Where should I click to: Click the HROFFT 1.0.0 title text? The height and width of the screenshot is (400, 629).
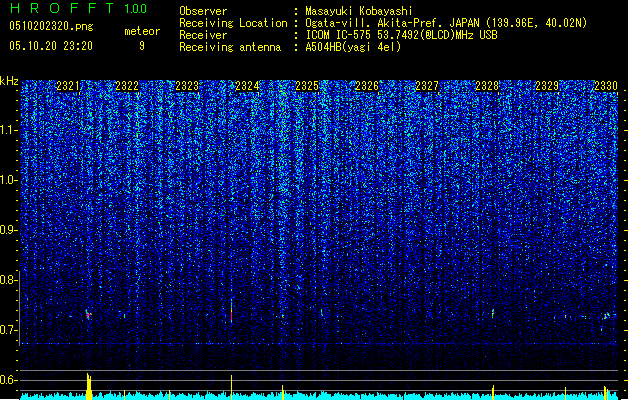(x=78, y=8)
